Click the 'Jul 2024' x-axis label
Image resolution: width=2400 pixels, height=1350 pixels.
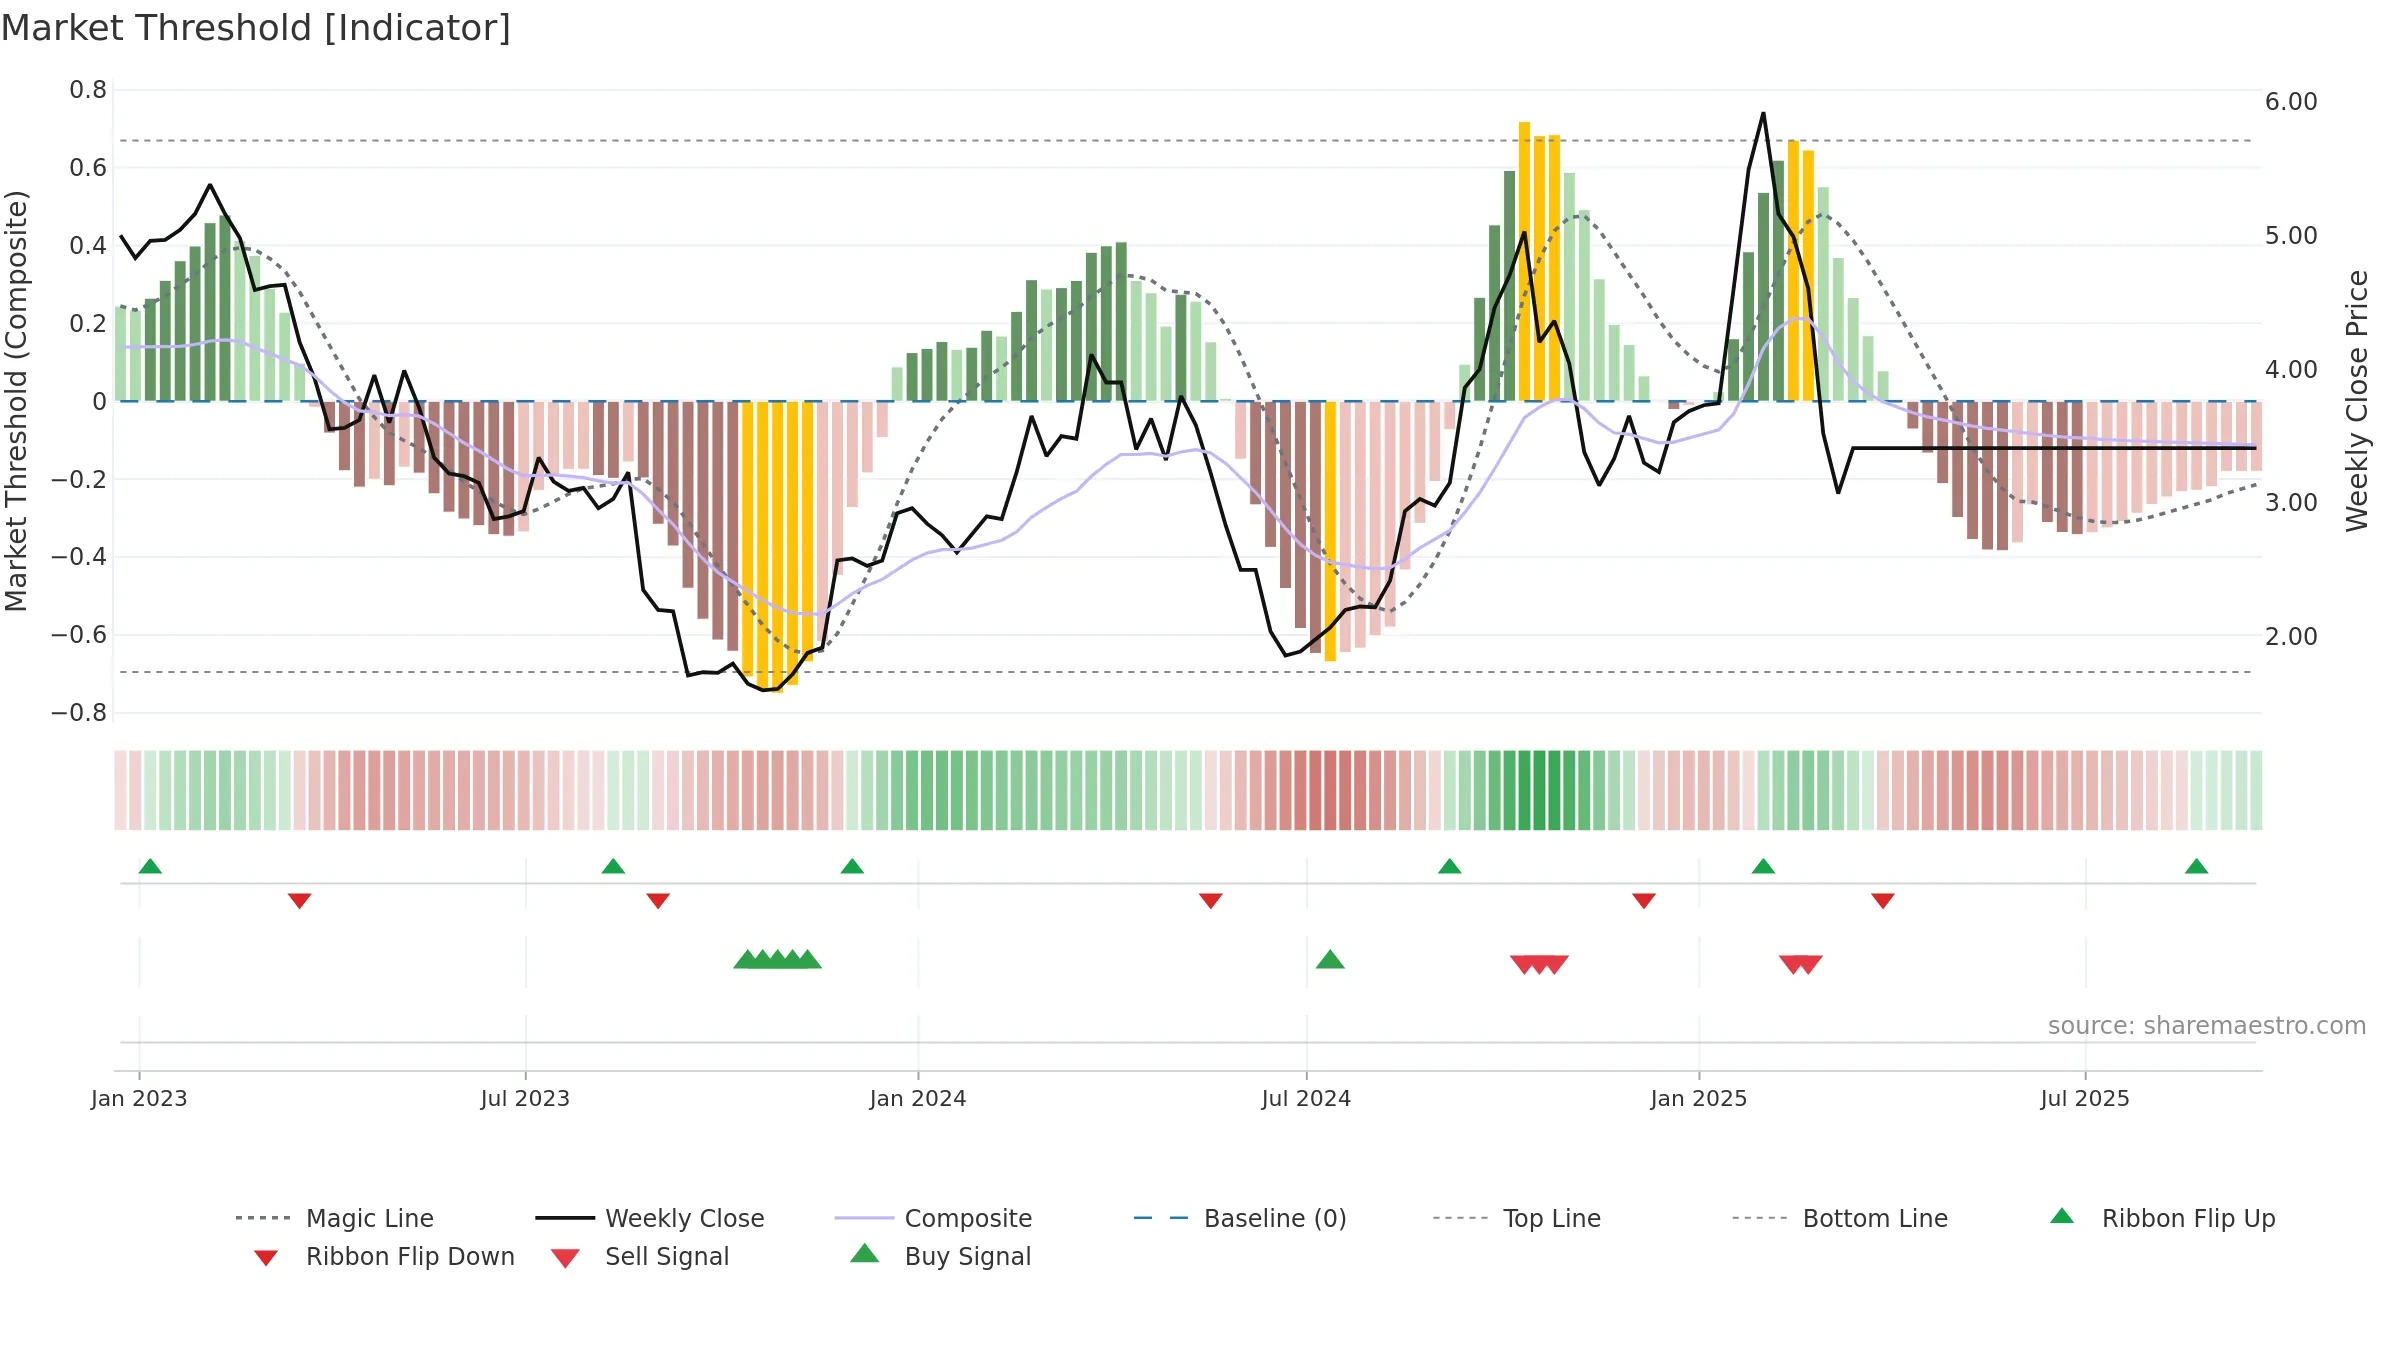pos(1306,1099)
